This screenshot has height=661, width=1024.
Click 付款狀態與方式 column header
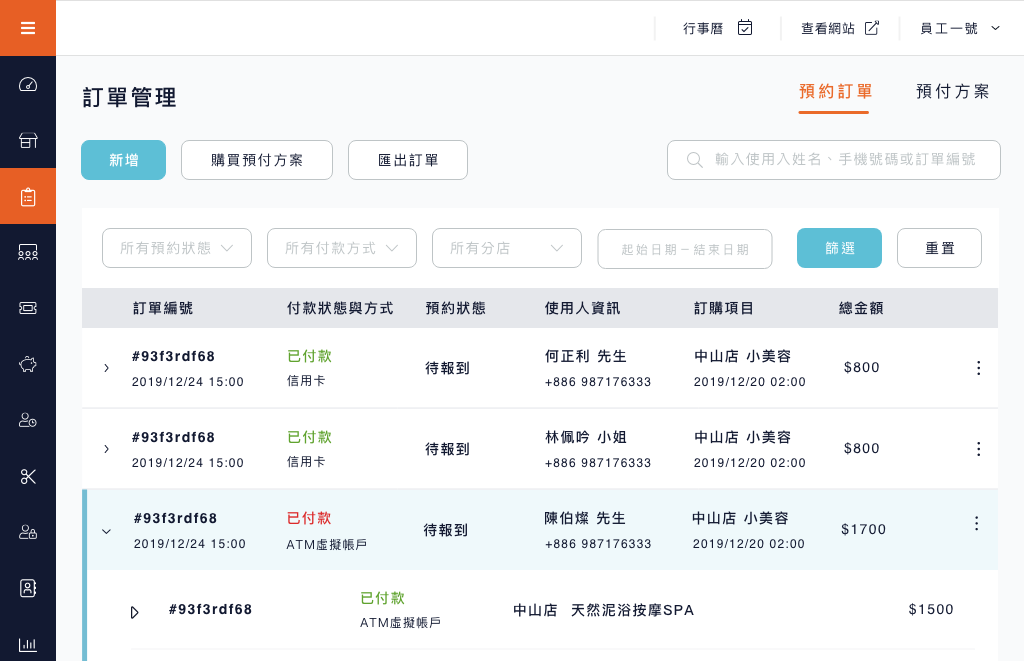340,308
